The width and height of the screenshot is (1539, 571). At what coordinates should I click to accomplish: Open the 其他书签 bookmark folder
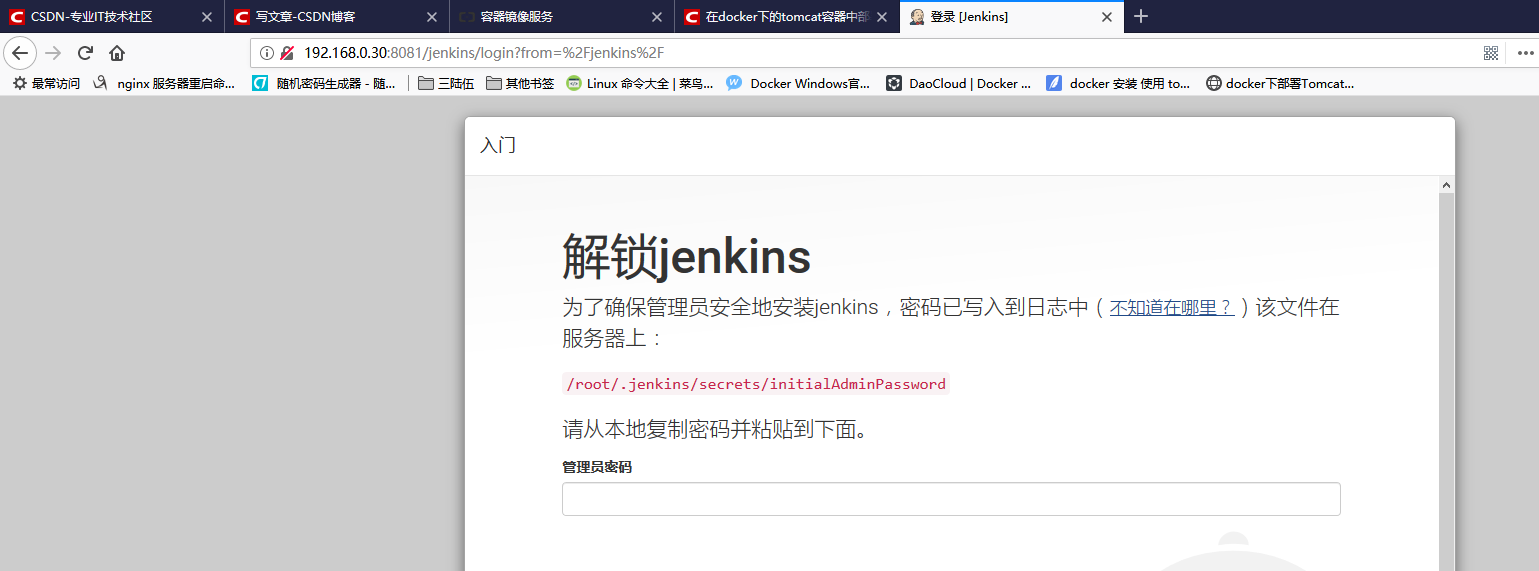tap(520, 84)
